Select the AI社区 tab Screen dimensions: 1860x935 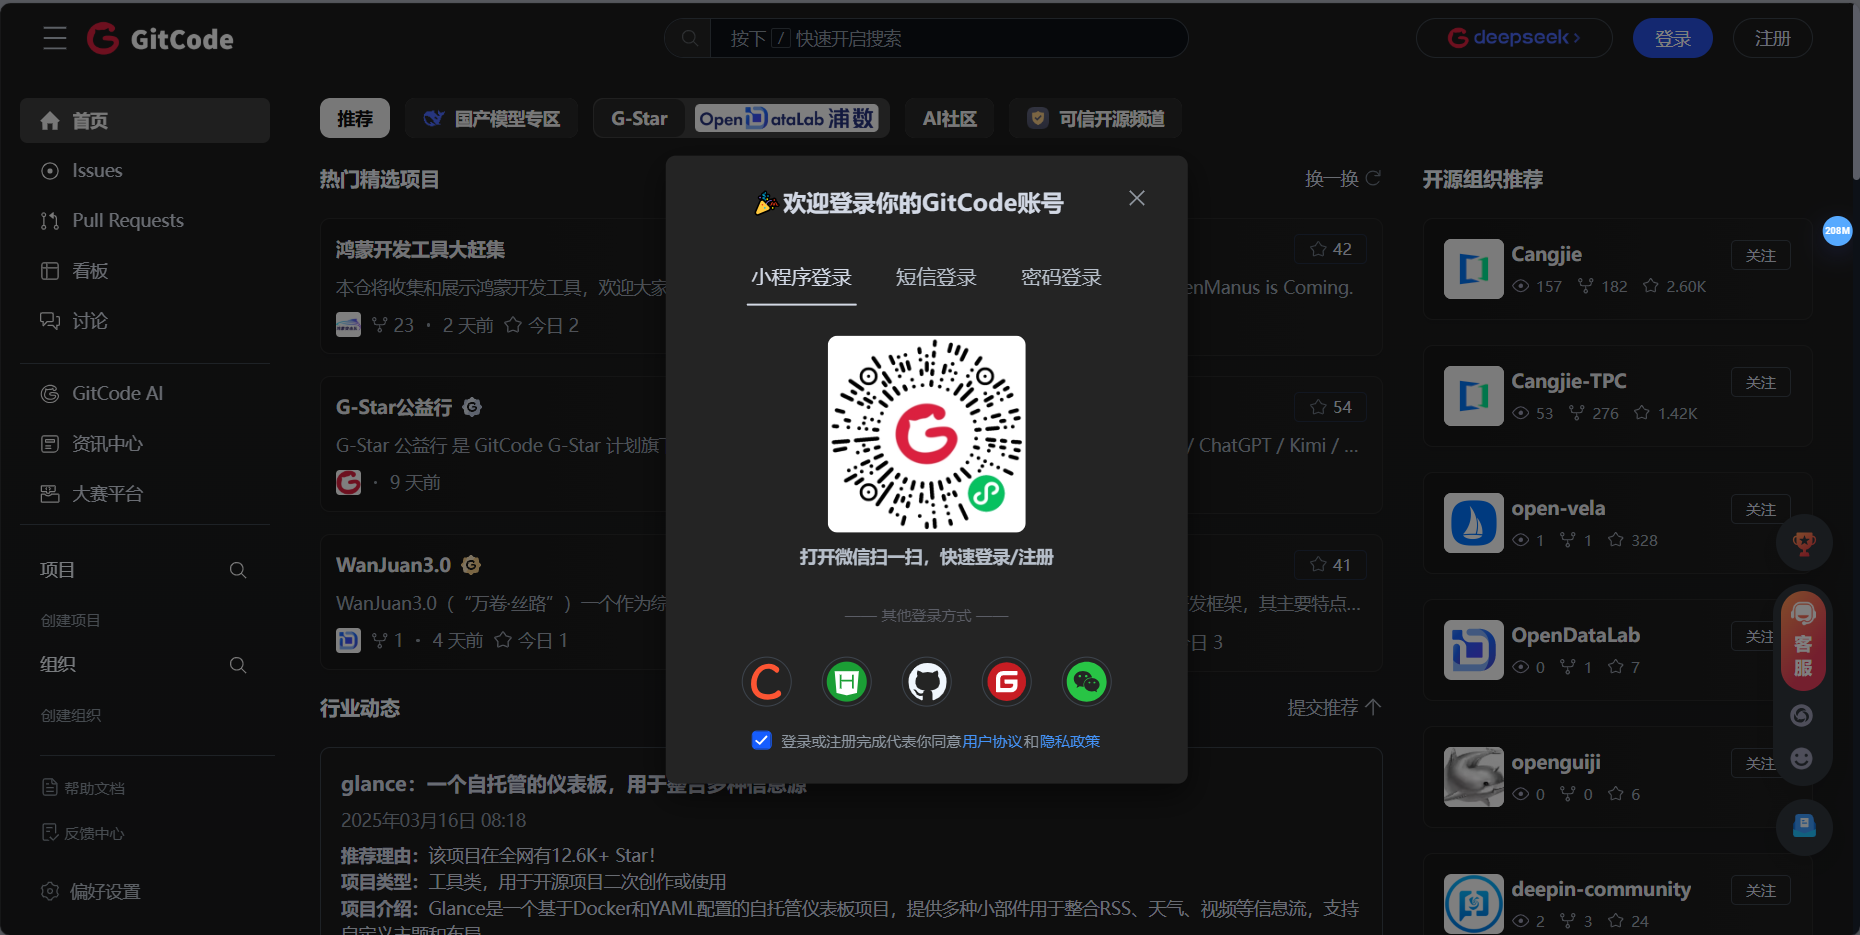coord(949,118)
